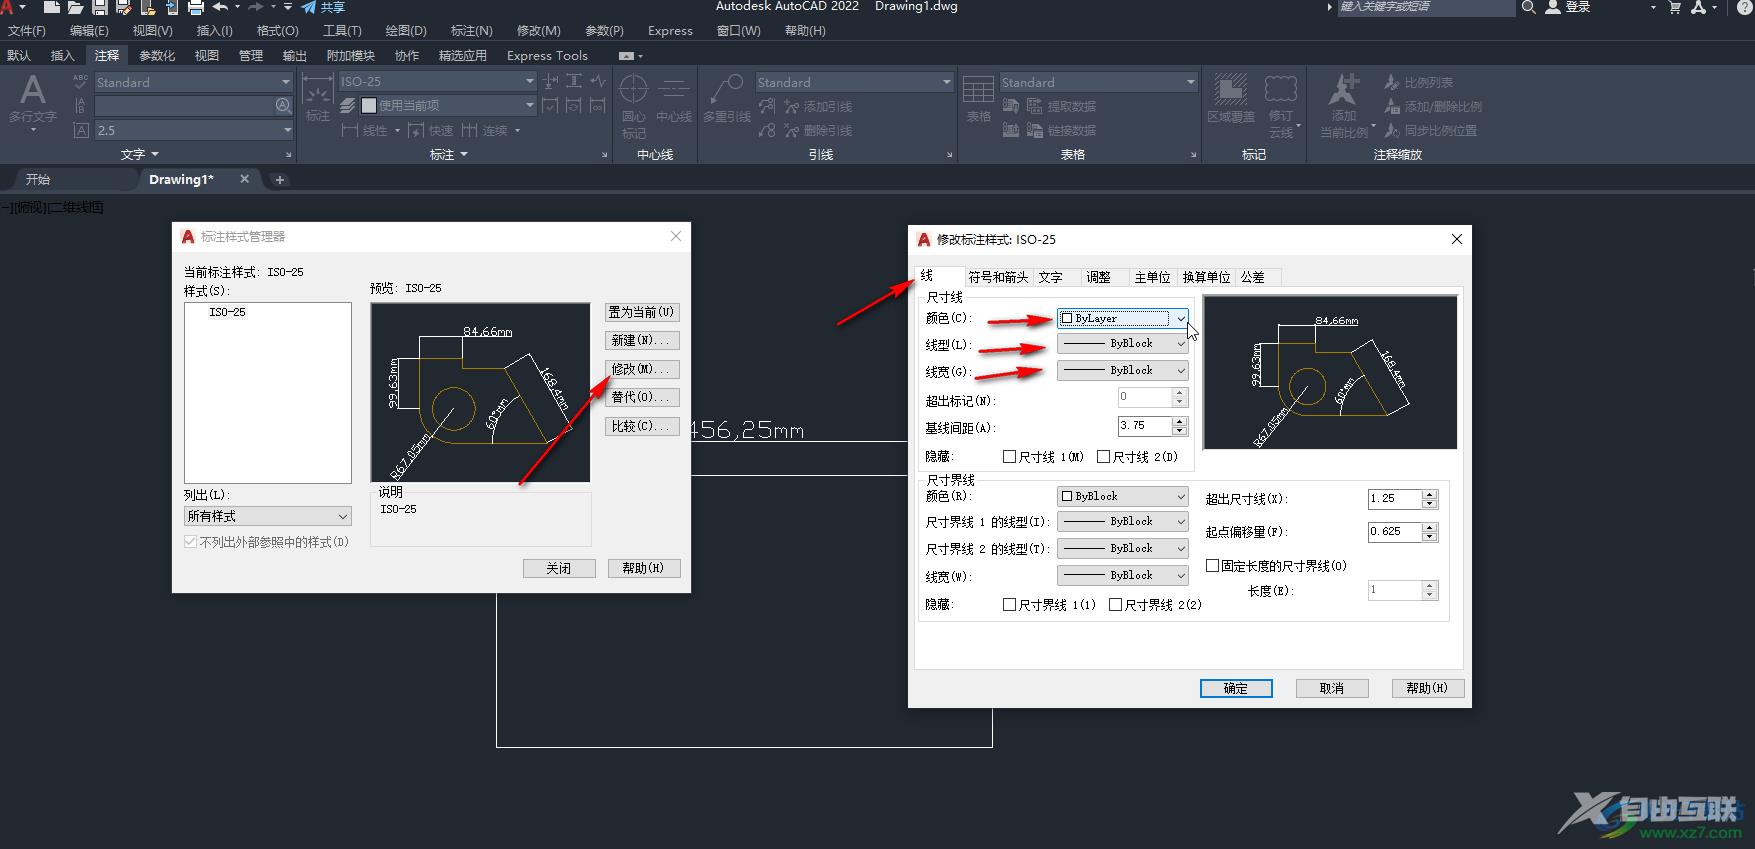
Task: Switch to Primary Units tab
Action: [1152, 277]
